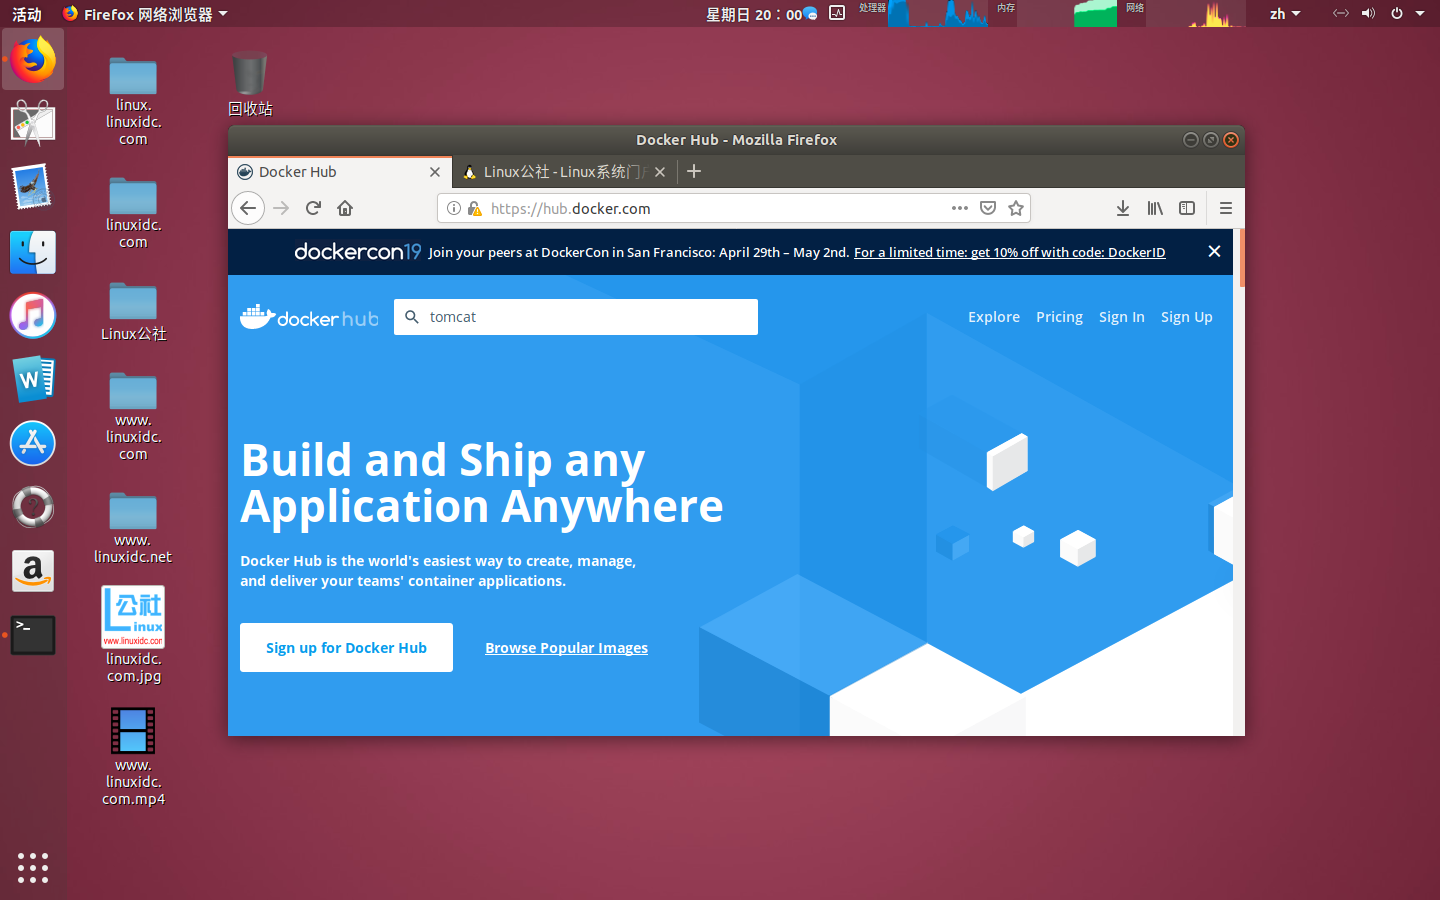
Task: Dismiss the DockerCon19 banner
Action: pos(1214,251)
